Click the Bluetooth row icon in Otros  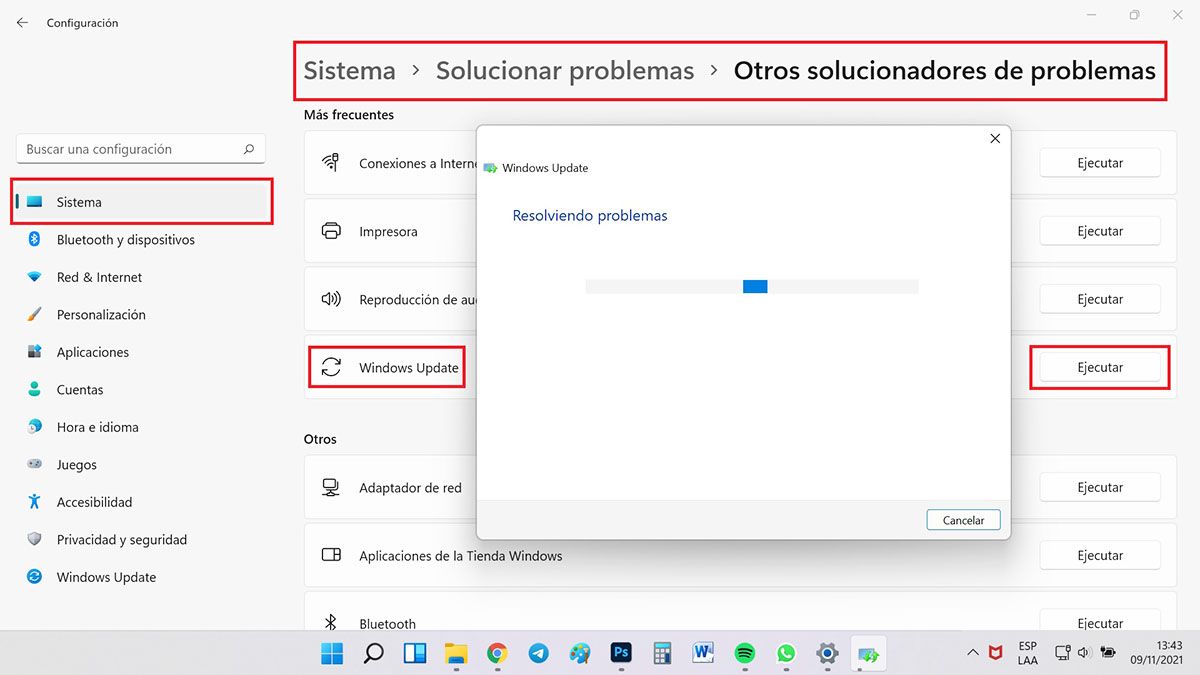pyautogui.click(x=331, y=623)
